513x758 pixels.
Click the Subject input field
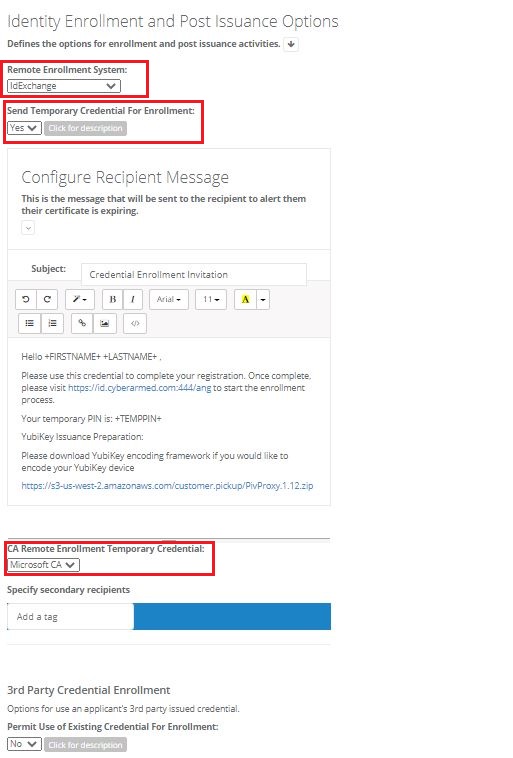coord(193,275)
